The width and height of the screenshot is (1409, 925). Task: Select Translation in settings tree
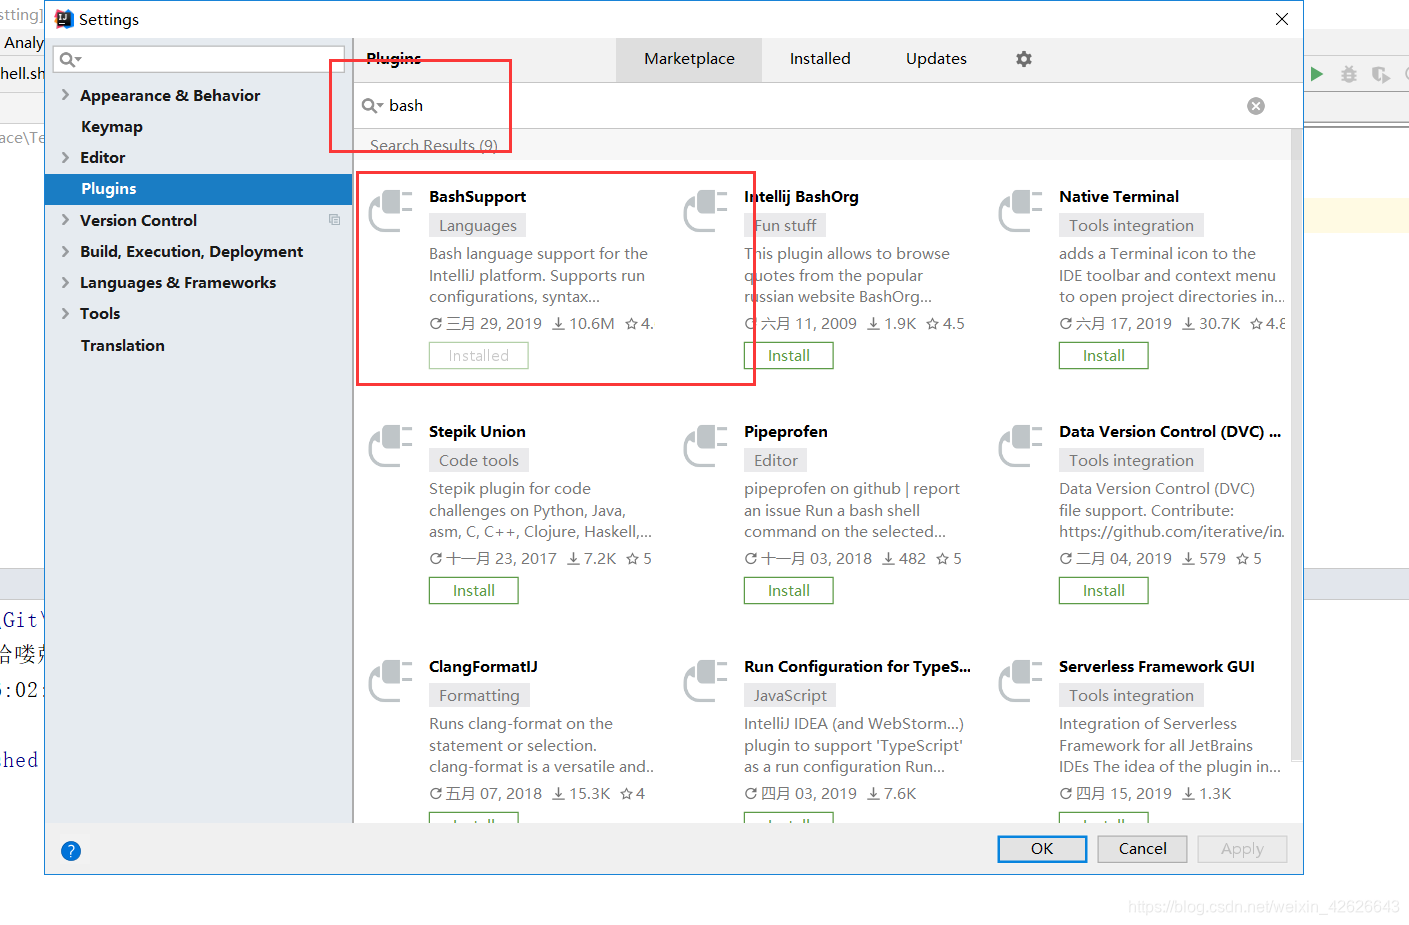coord(123,345)
